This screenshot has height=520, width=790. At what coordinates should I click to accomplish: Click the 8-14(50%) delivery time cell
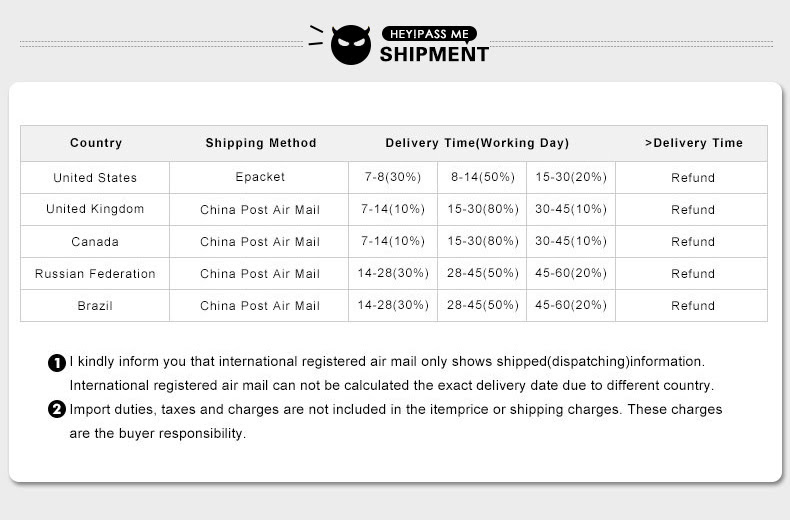pyautogui.click(x=483, y=177)
